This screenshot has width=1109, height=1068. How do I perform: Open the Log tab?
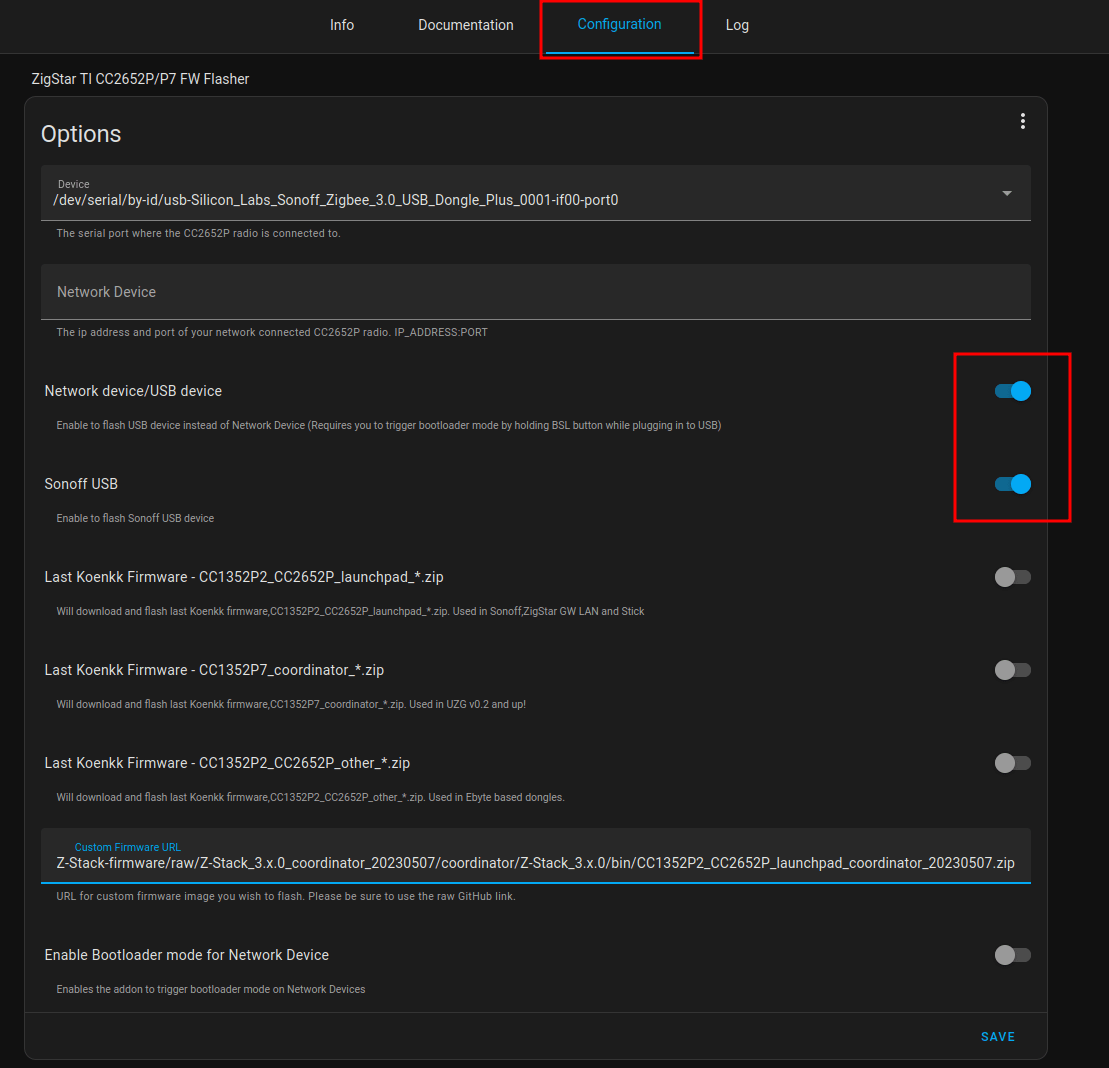tap(737, 25)
